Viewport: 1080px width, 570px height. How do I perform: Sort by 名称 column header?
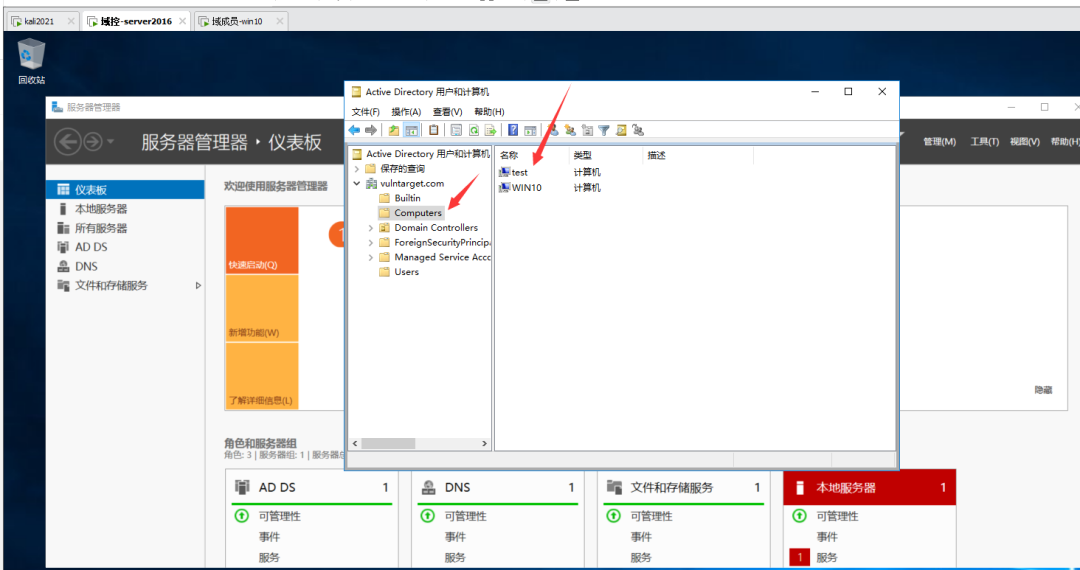tap(532, 156)
